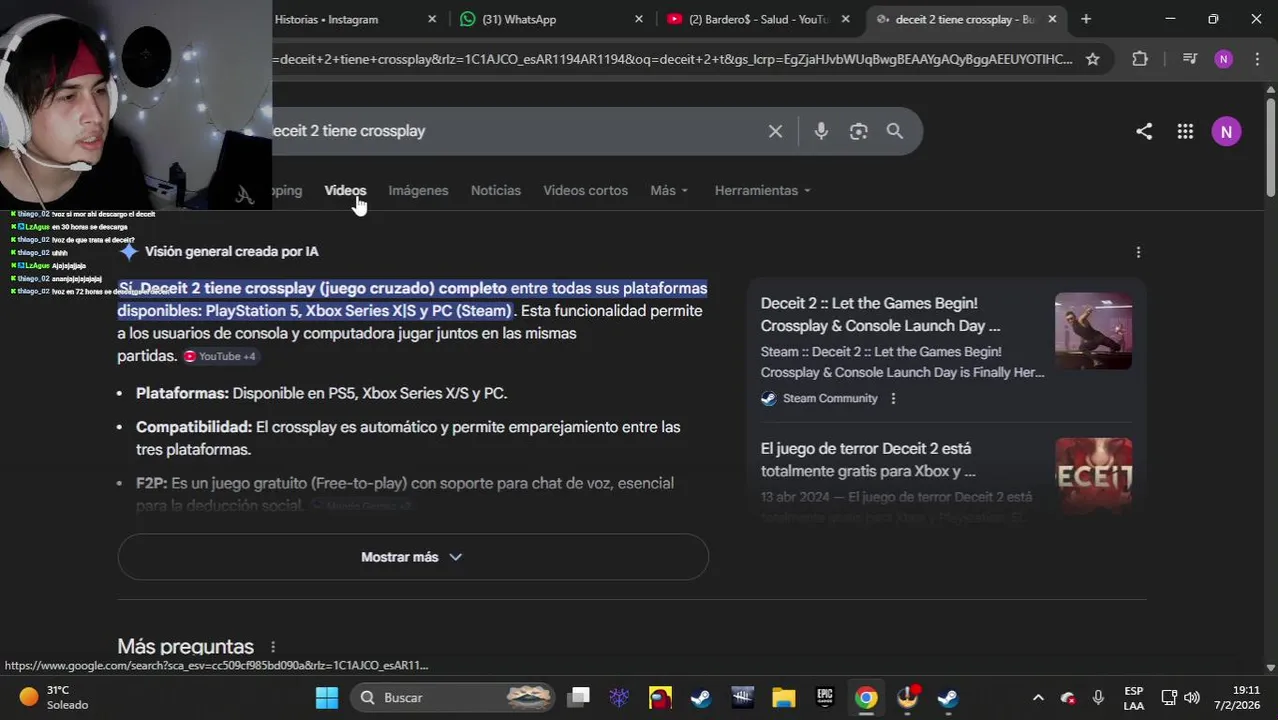
Task: Select the Videos search filter
Action: point(345,190)
